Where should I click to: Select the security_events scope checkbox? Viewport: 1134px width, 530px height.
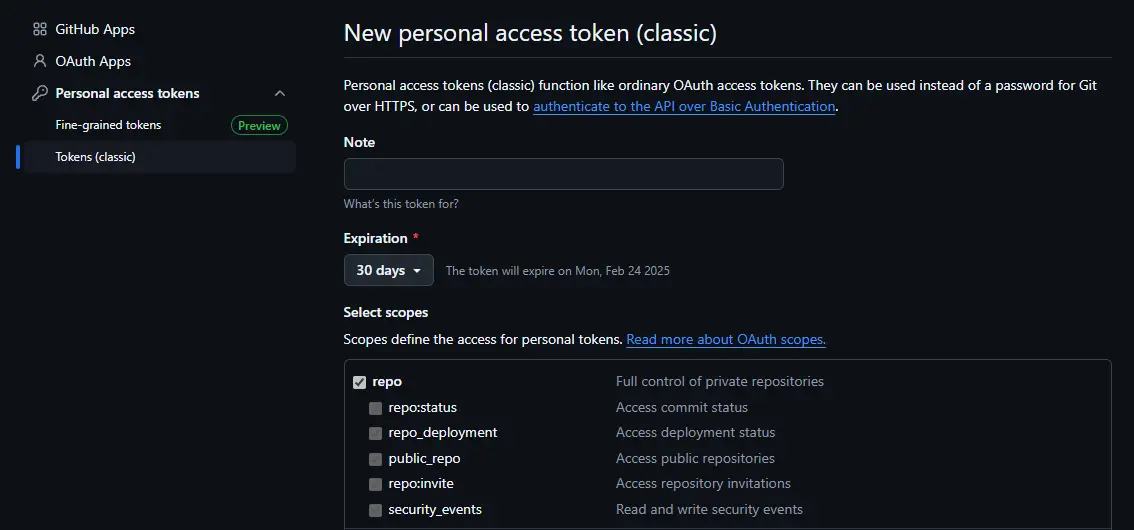[375, 510]
